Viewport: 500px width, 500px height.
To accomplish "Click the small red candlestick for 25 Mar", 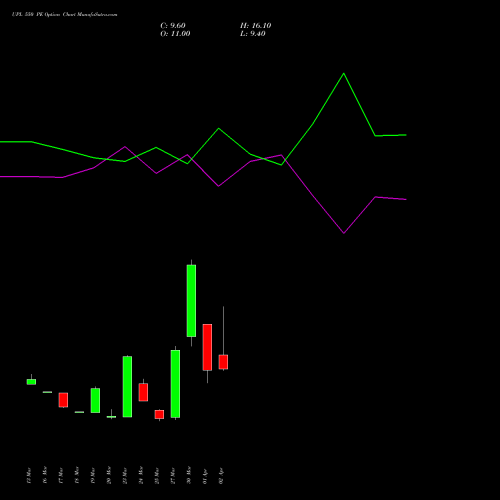I will (159, 414).
